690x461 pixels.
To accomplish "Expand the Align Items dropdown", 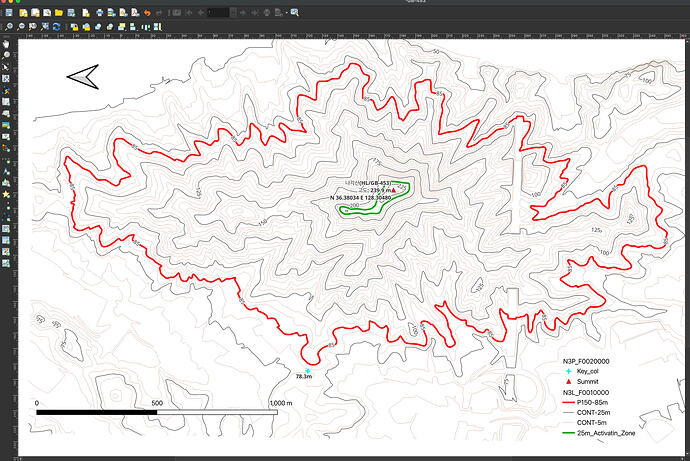I will [133, 26].
